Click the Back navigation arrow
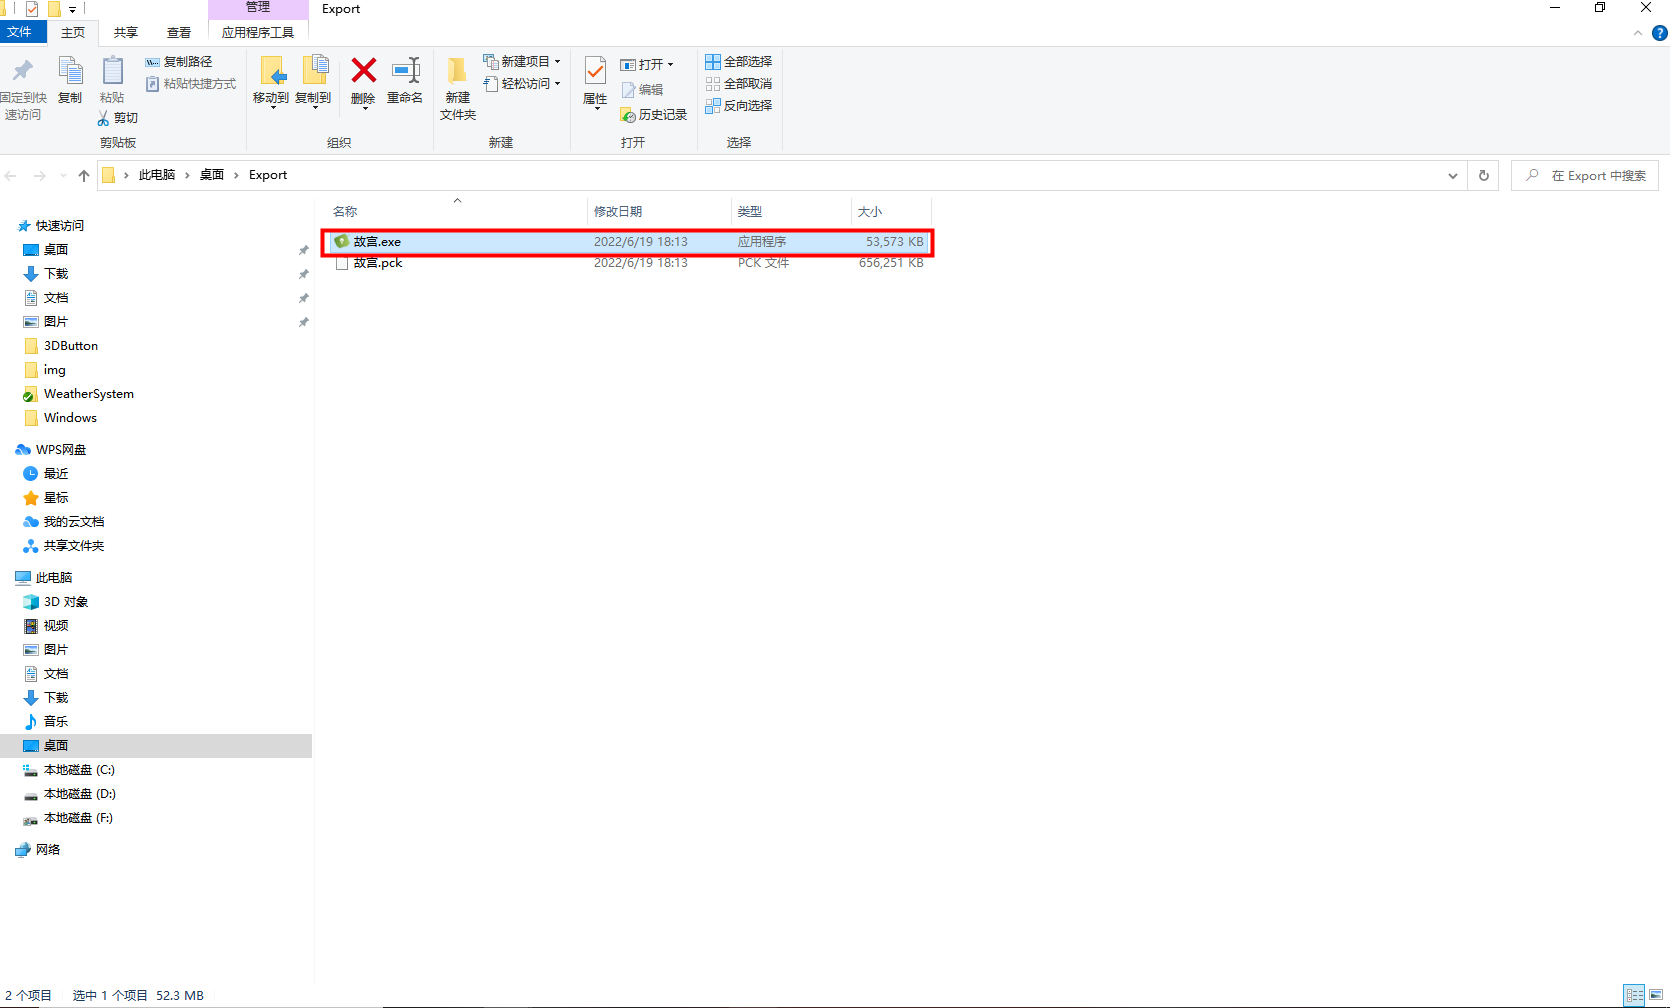 tap(11, 176)
